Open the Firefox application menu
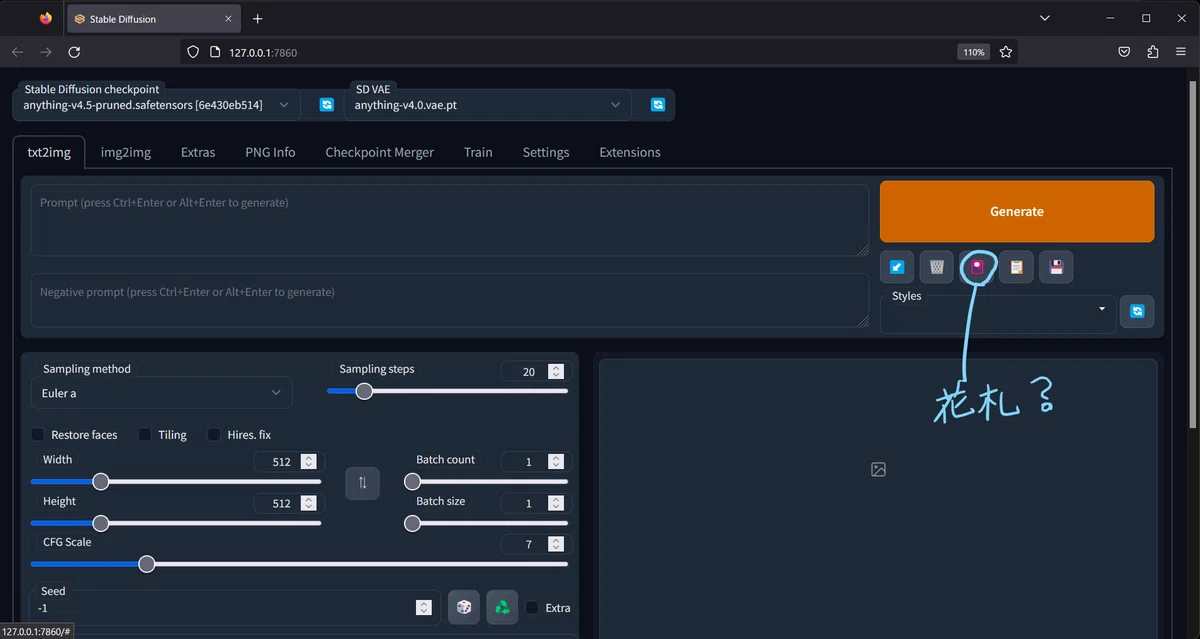 click(x=1181, y=52)
